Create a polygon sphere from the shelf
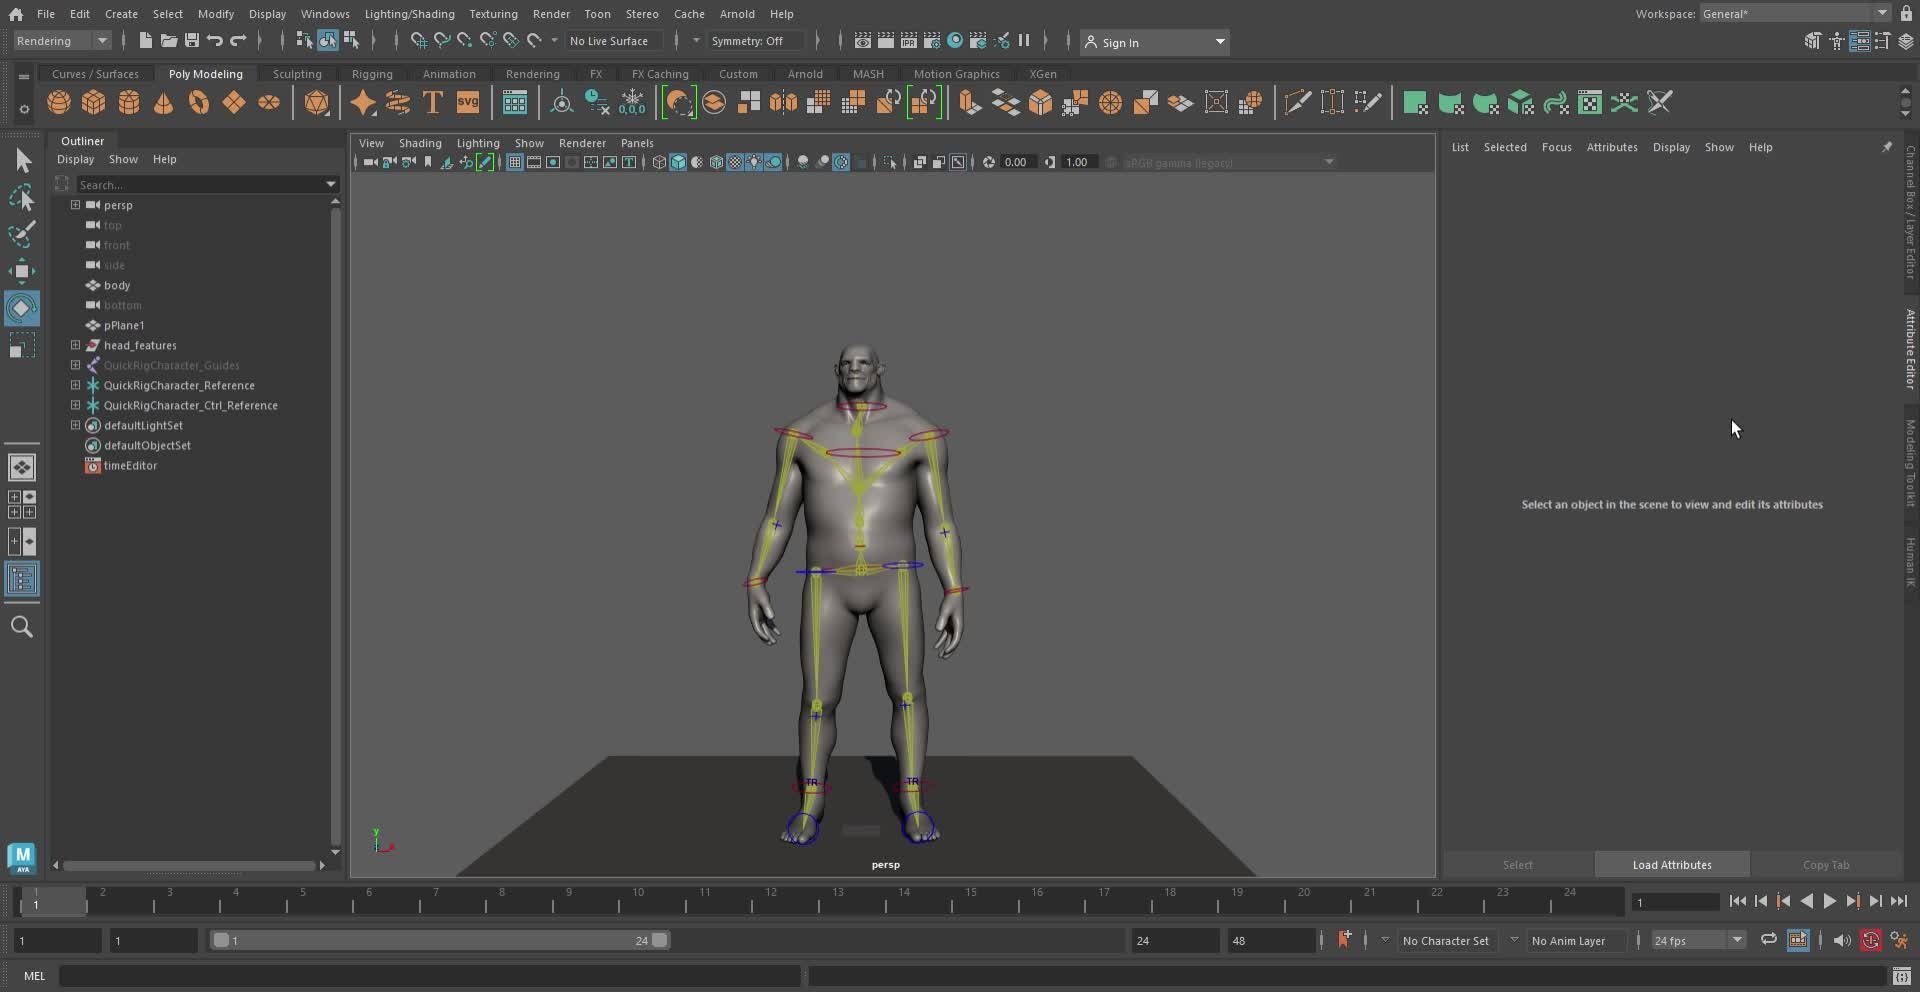The height and width of the screenshot is (992, 1920). pos(58,102)
